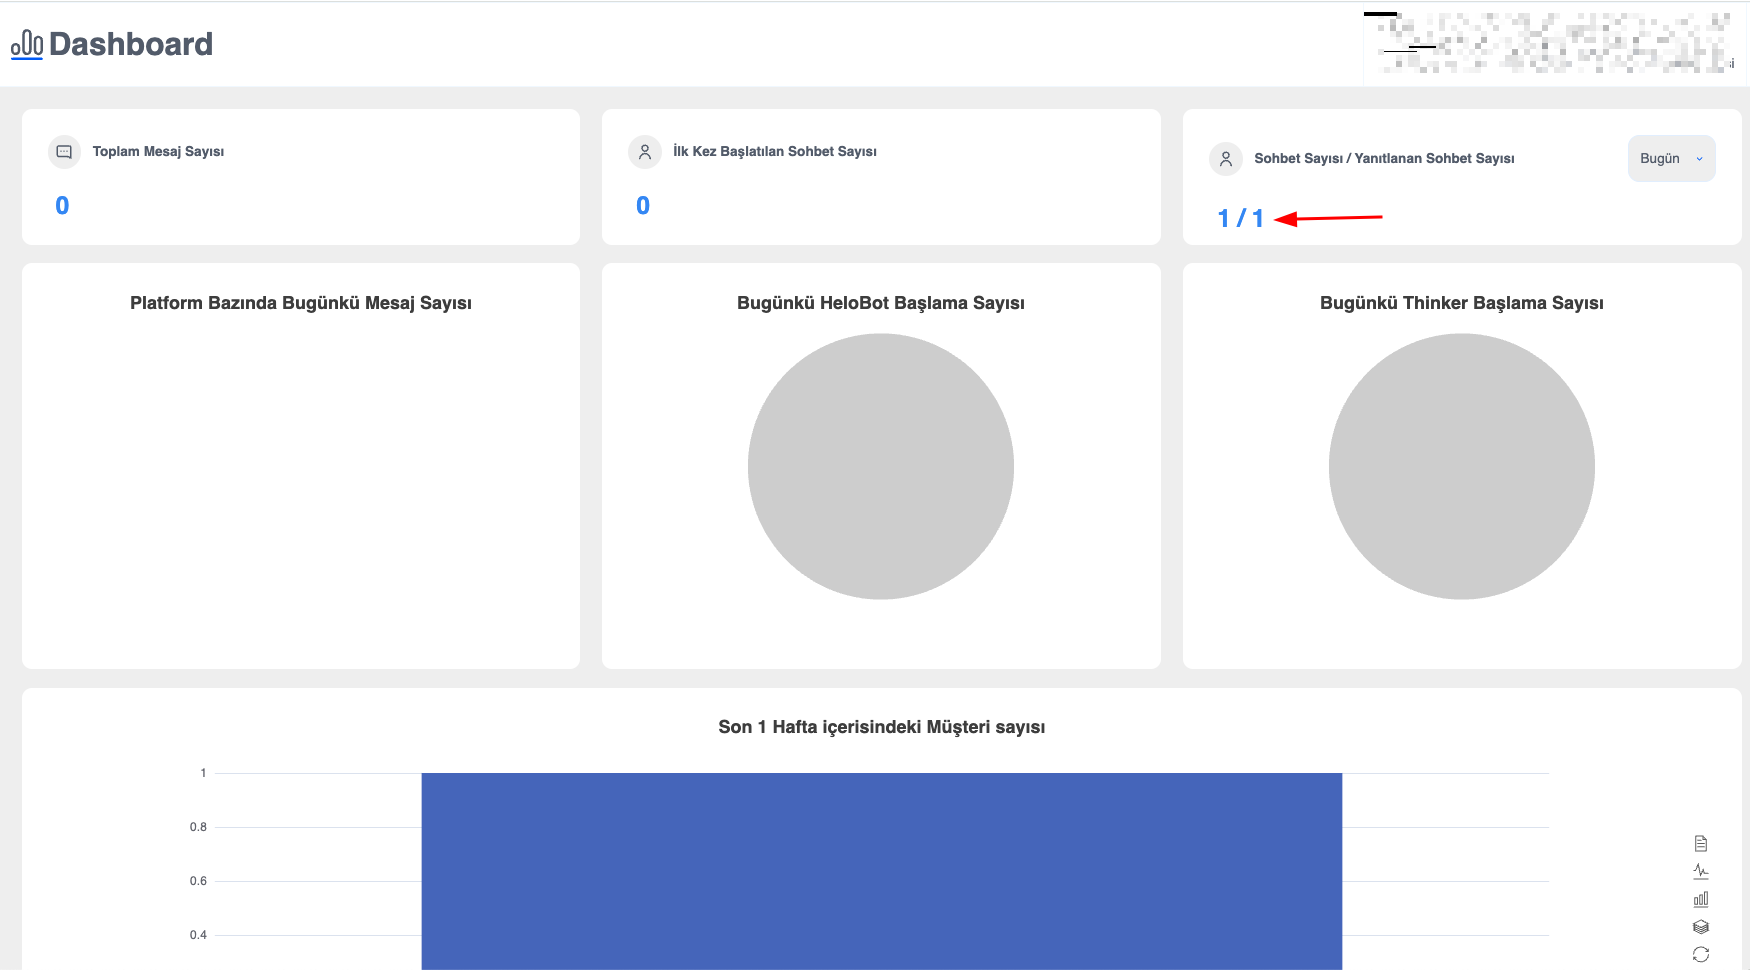
Task: Click the Toplam Mesaj Sayısı zero value
Action: point(62,206)
